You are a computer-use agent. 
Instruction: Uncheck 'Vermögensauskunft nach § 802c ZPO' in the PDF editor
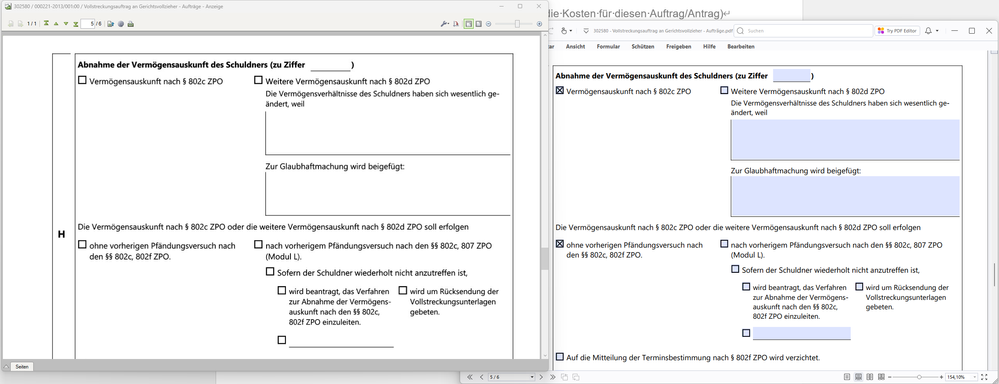pyautogui.click(x=560, y=91)
